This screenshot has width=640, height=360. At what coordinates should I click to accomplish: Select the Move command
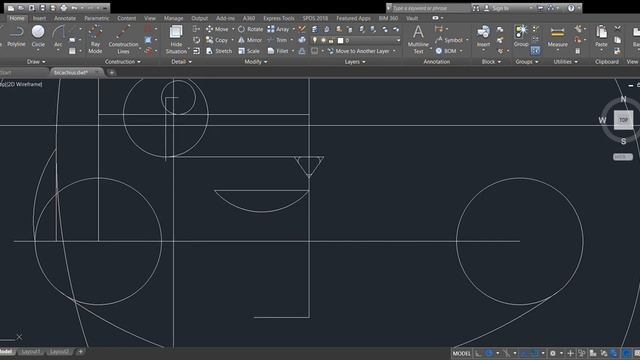click(x=218, y=29)
